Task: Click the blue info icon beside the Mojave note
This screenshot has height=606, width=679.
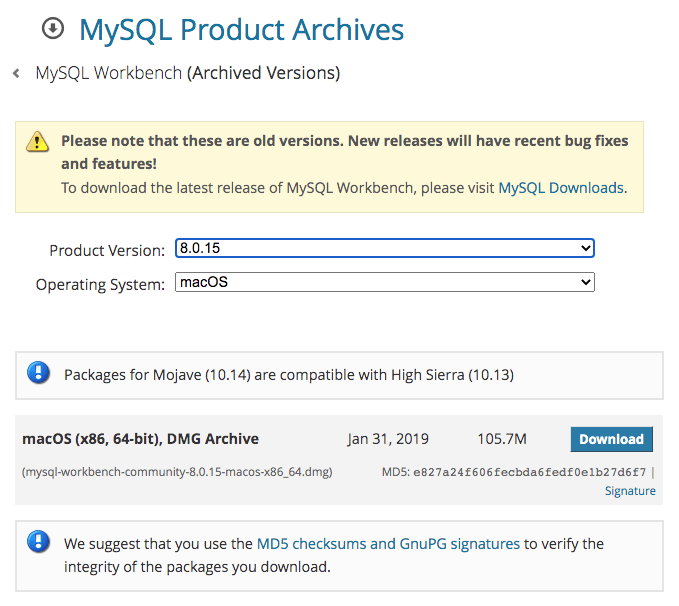Action: coord(38,374)
